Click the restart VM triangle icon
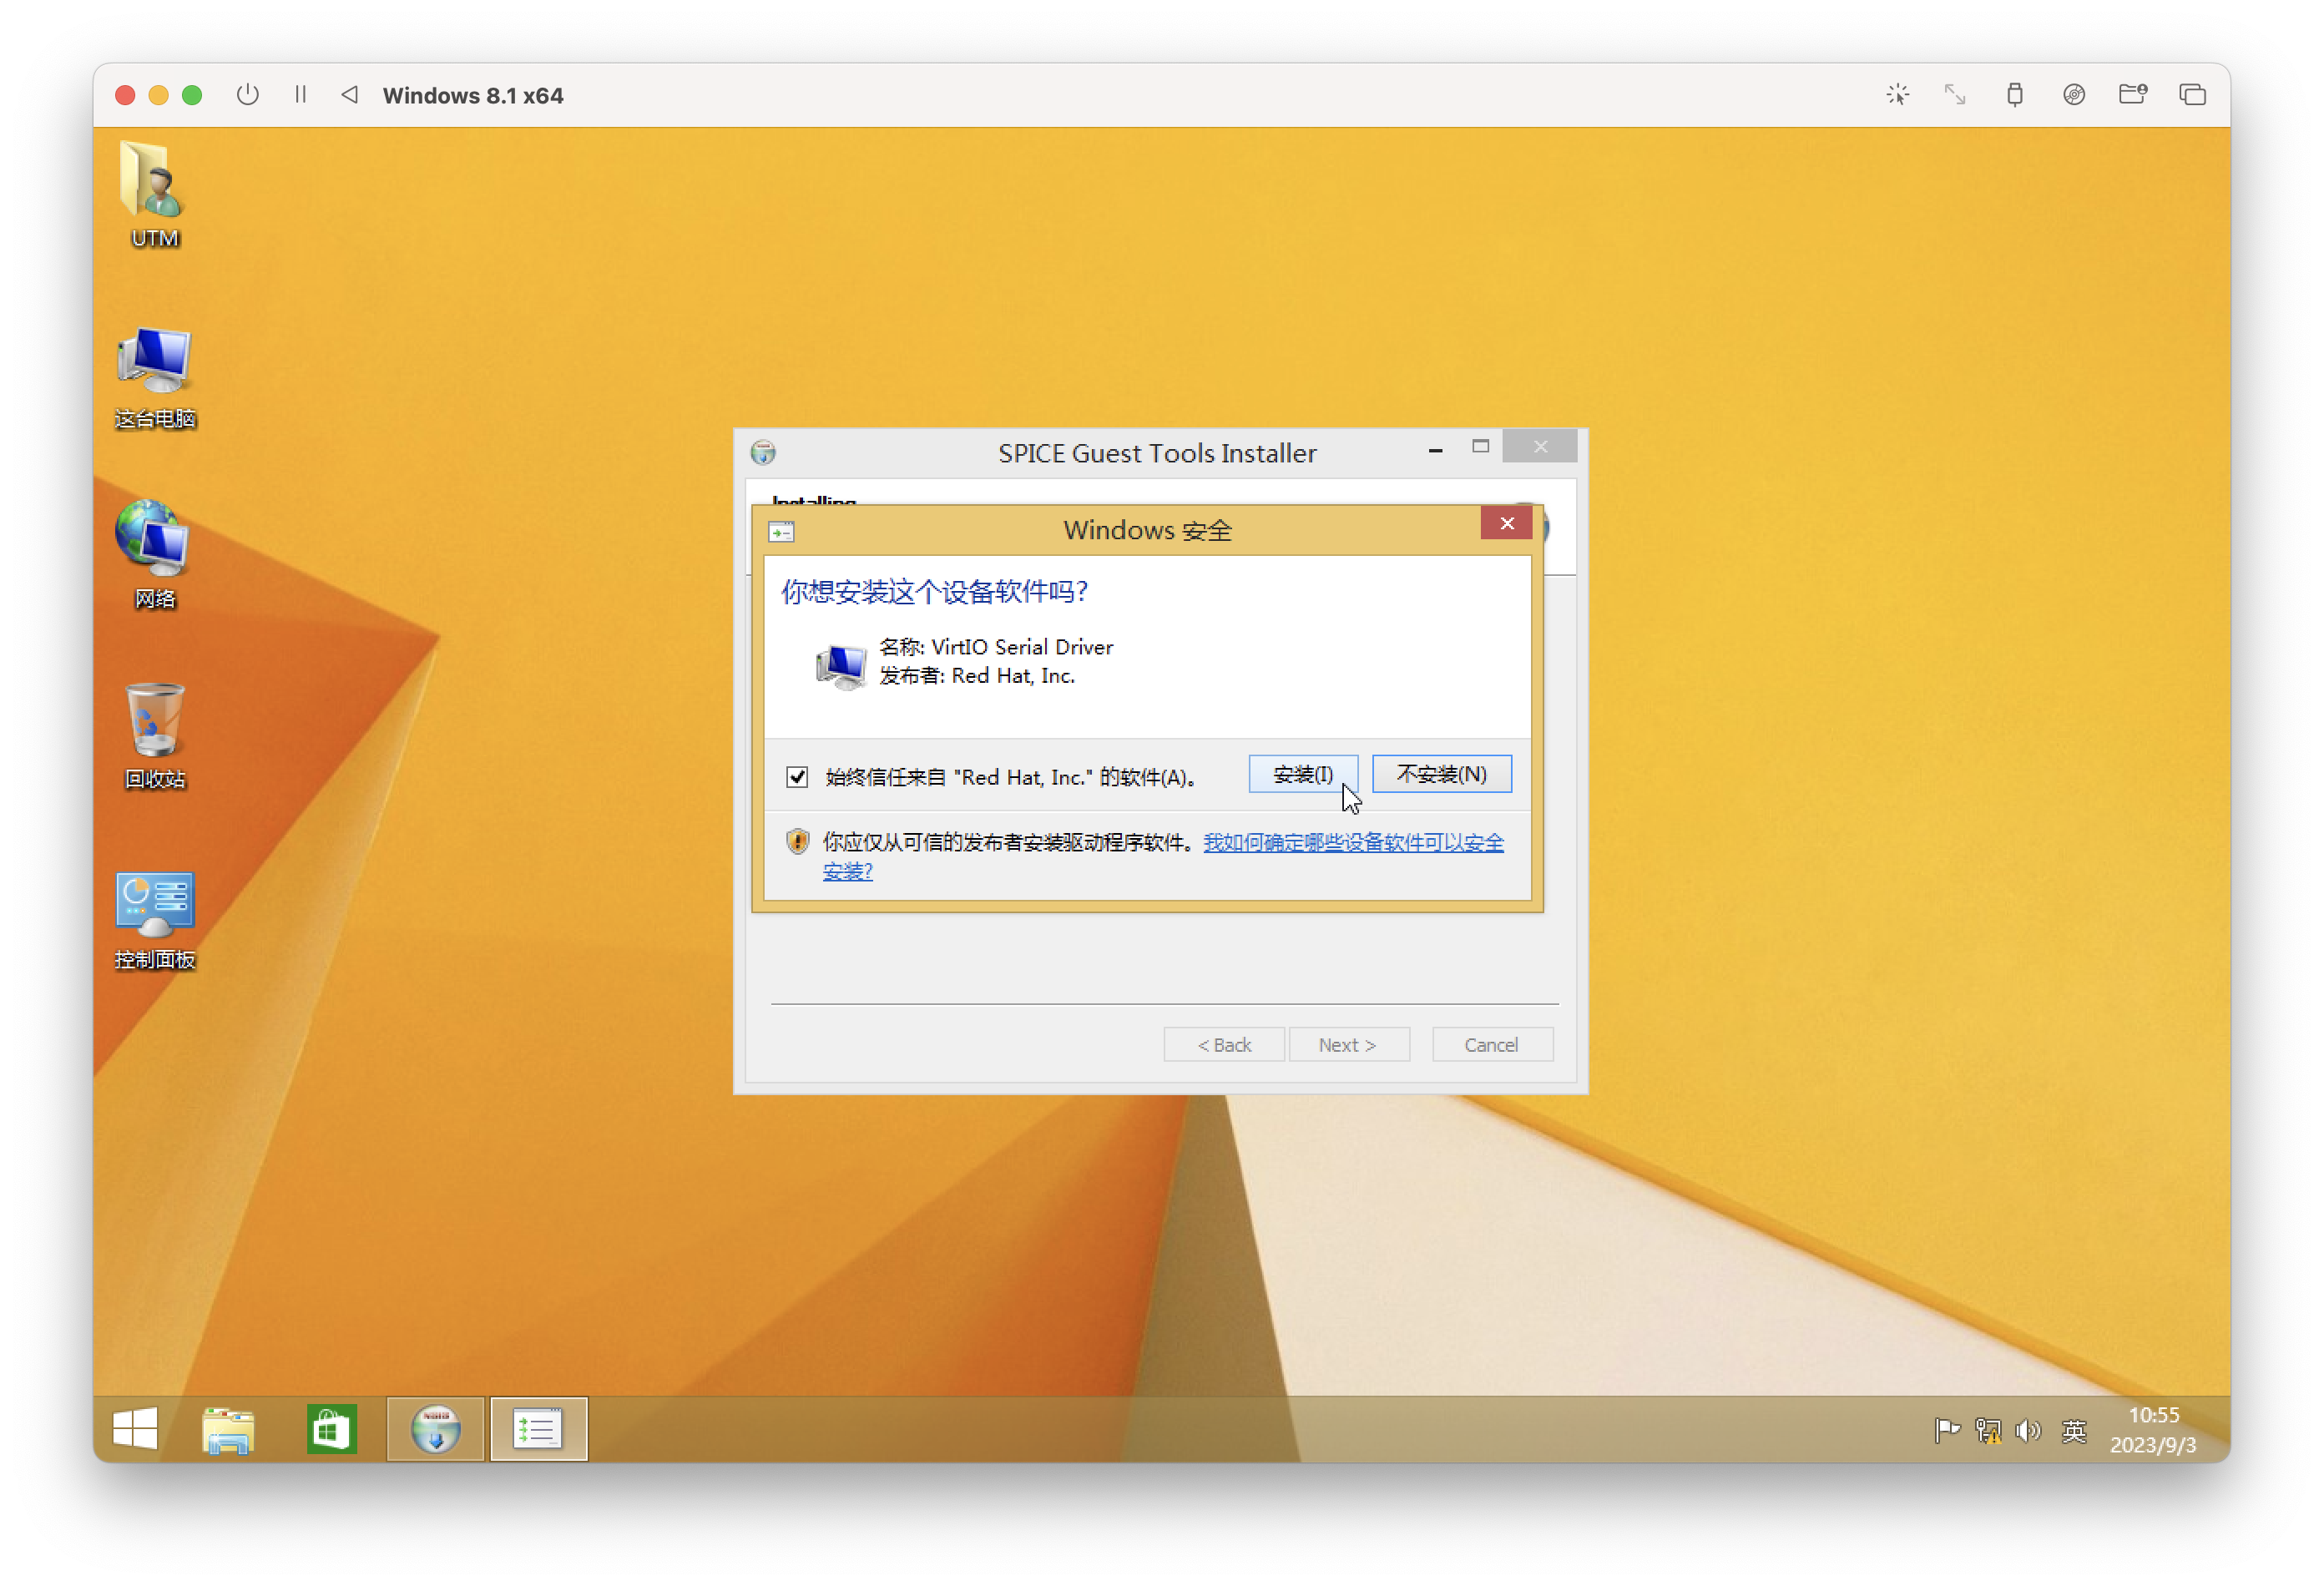The width and height of the screenshot is (2324, 1586). pos(349,95)
